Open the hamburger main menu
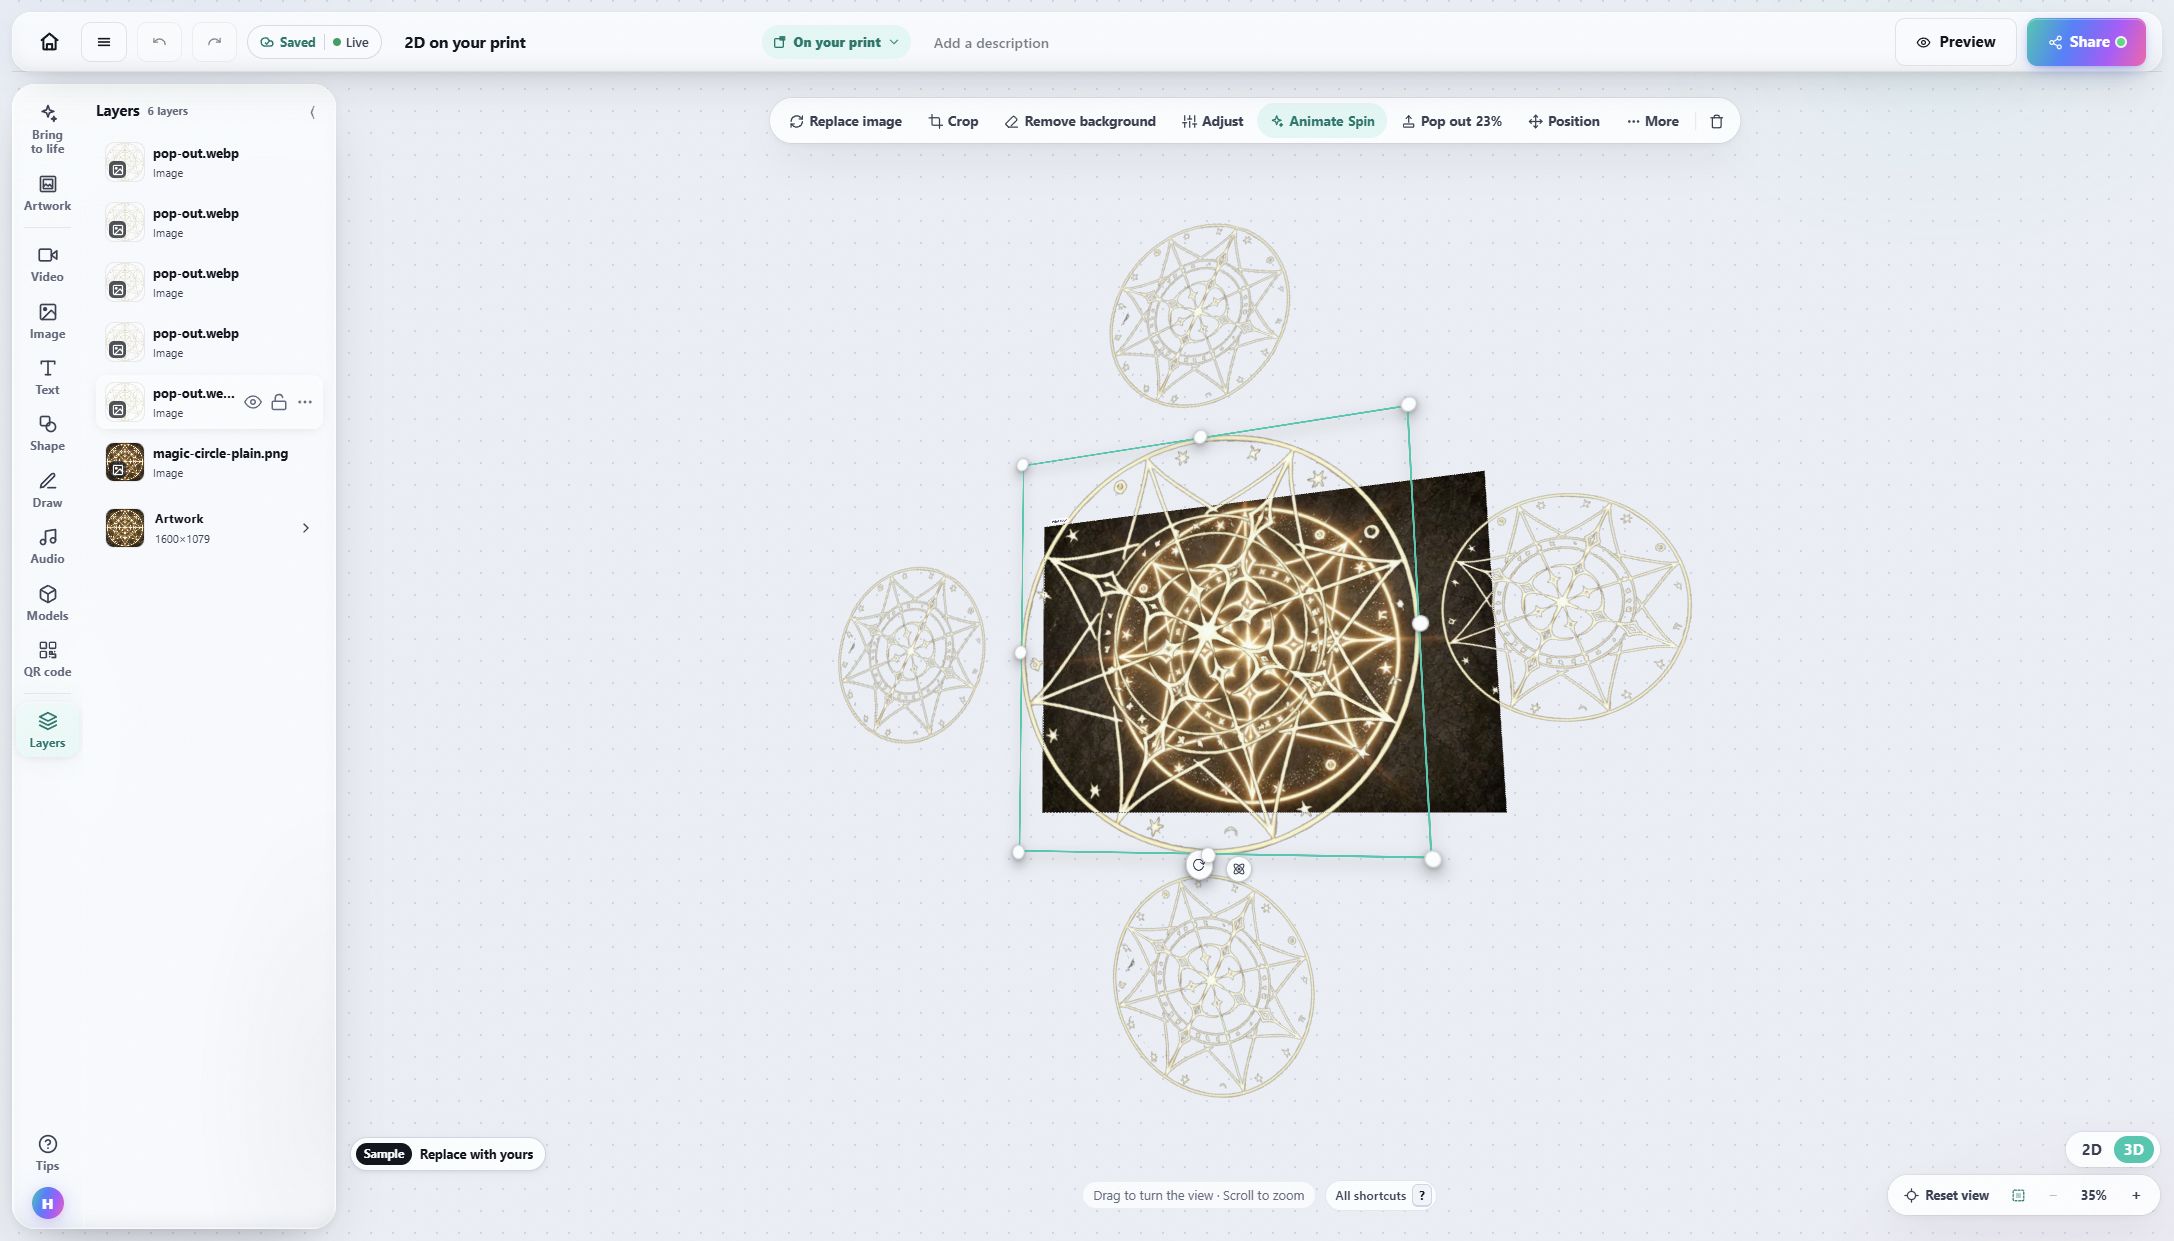The width and height of the screenshot is (2174, 1241). (104, 42)
